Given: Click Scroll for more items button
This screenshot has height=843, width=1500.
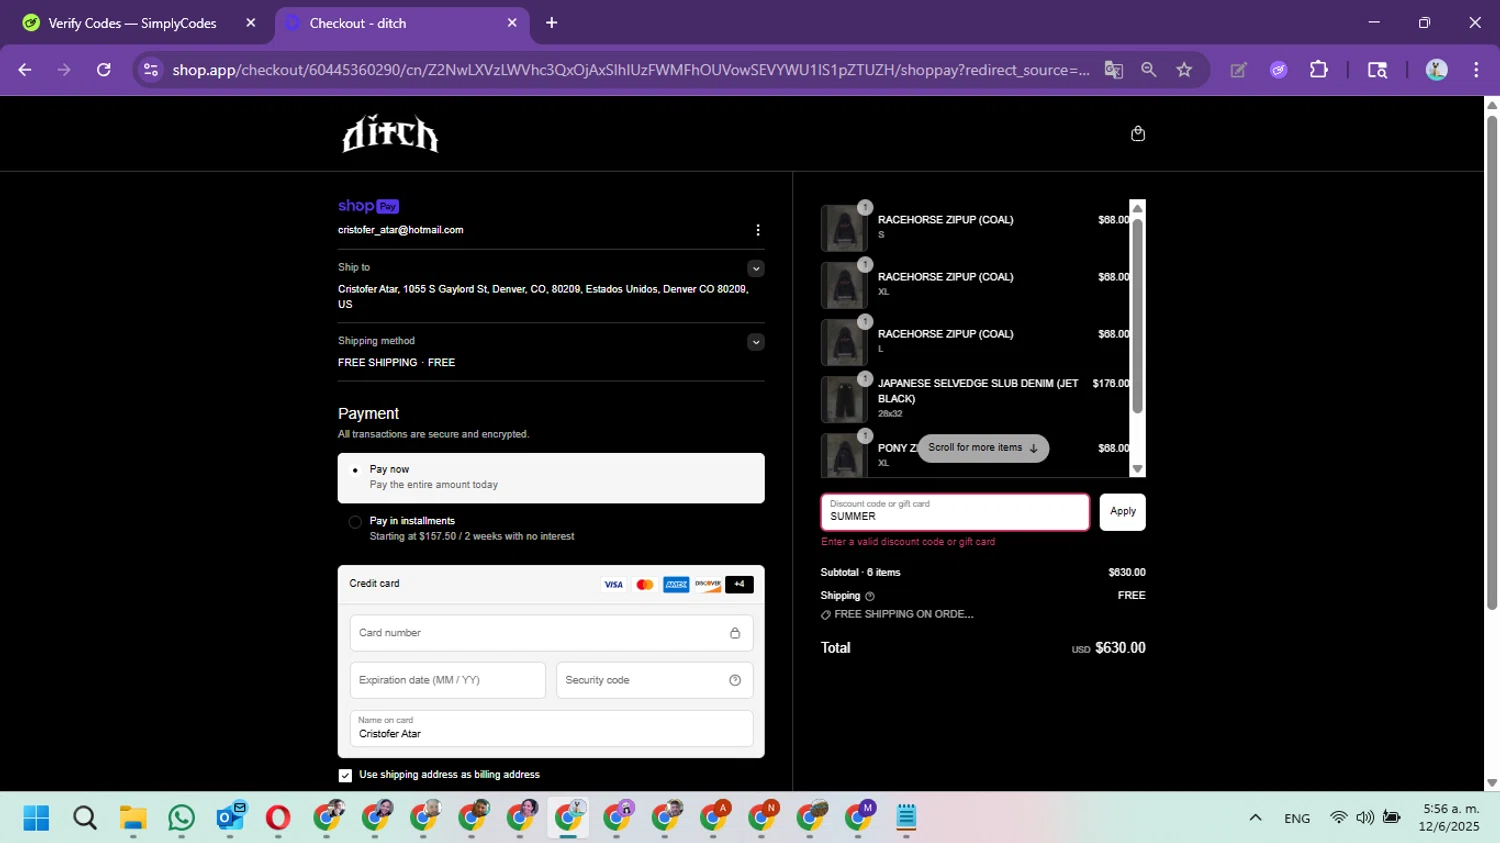Looking at the screenshot, I should (983, 448).
